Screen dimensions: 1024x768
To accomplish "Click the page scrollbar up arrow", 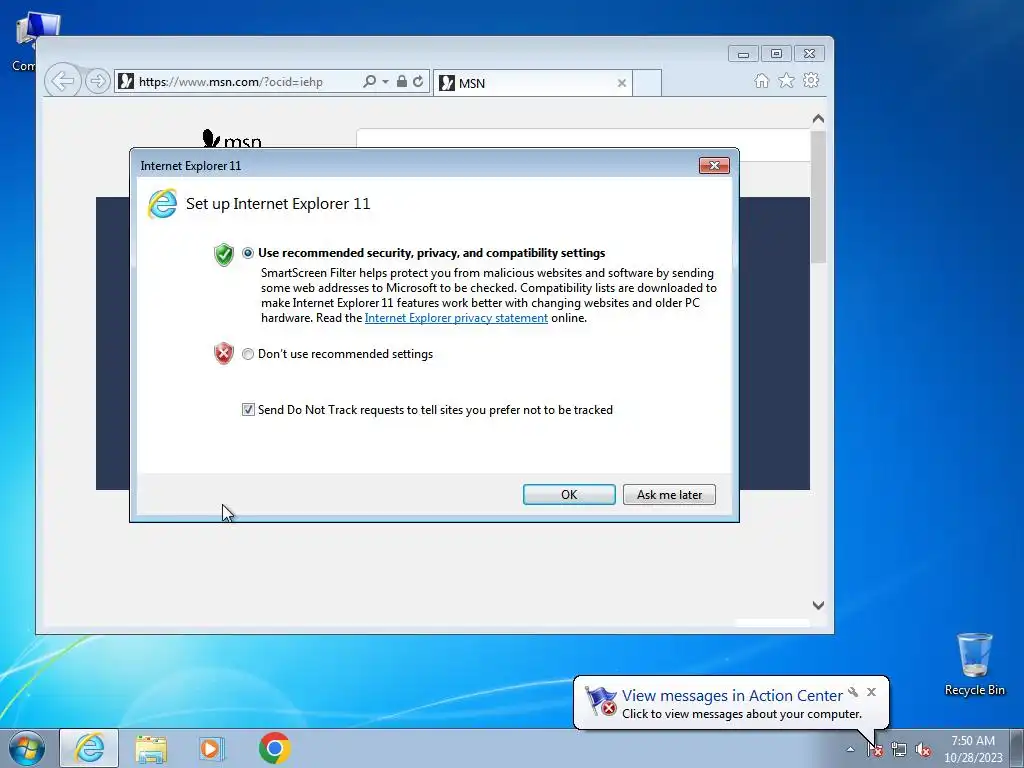I will coord(818,119).
